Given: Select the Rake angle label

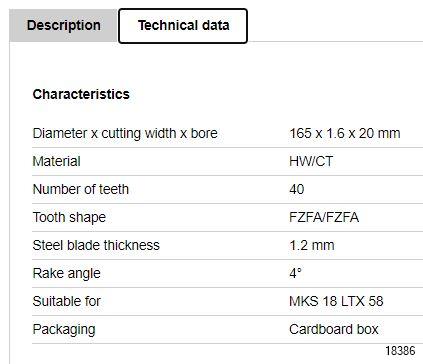Looking at the screenshot, I should tap(66, 274).
